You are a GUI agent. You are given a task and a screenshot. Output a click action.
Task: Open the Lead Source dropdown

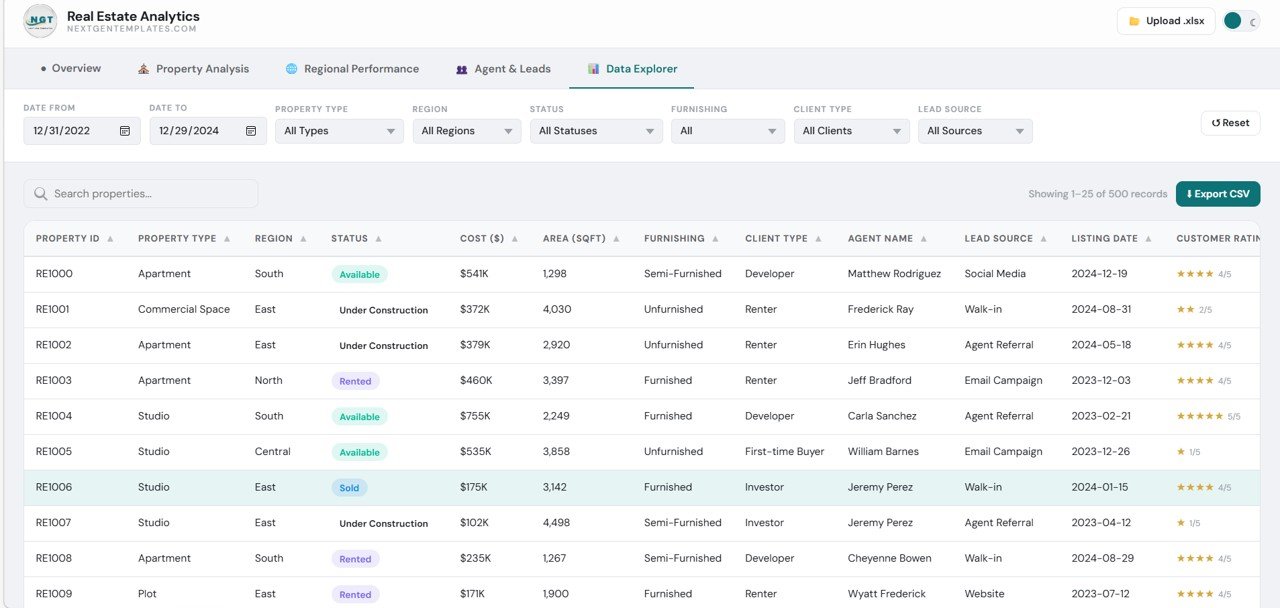975,130
